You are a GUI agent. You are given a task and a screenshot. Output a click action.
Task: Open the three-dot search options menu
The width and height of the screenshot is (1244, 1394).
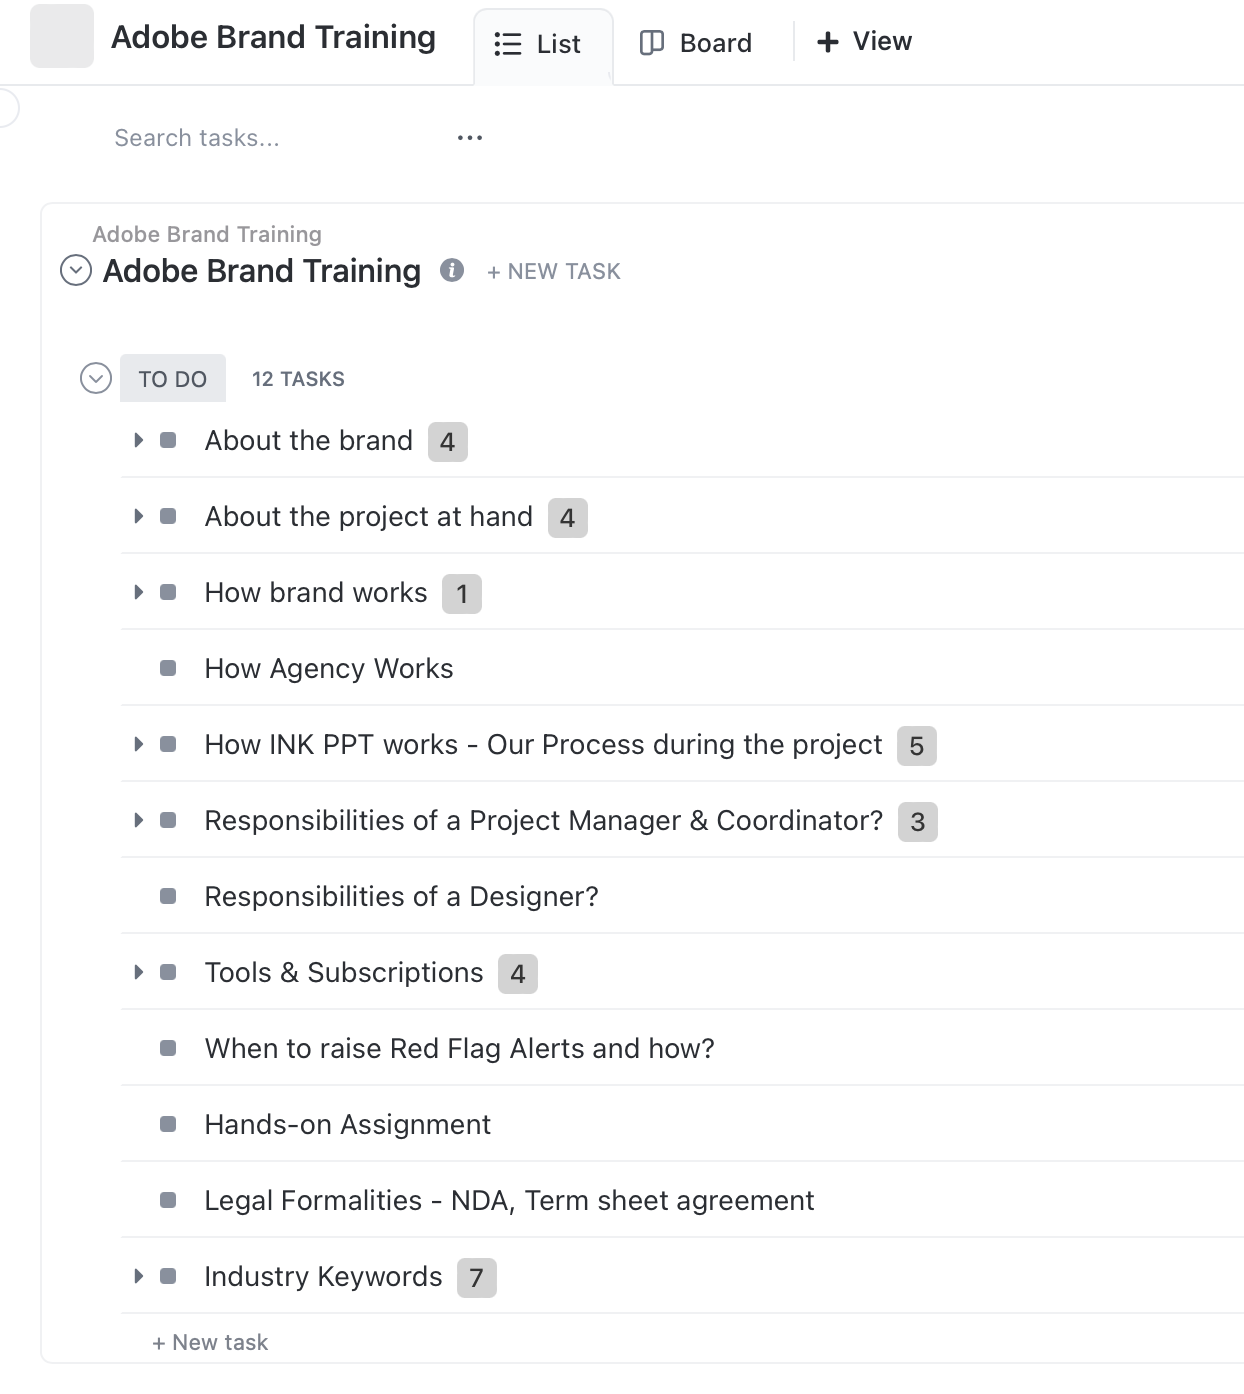tap(470, 138)
